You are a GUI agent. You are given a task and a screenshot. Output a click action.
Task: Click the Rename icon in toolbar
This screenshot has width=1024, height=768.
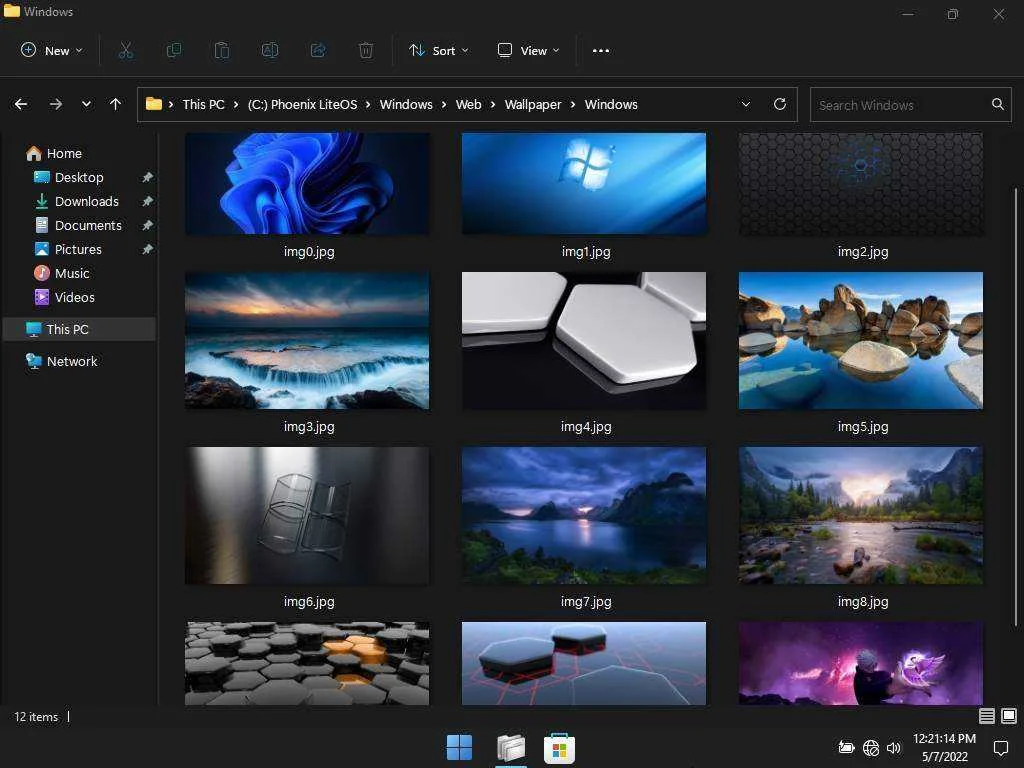(270, 50)
